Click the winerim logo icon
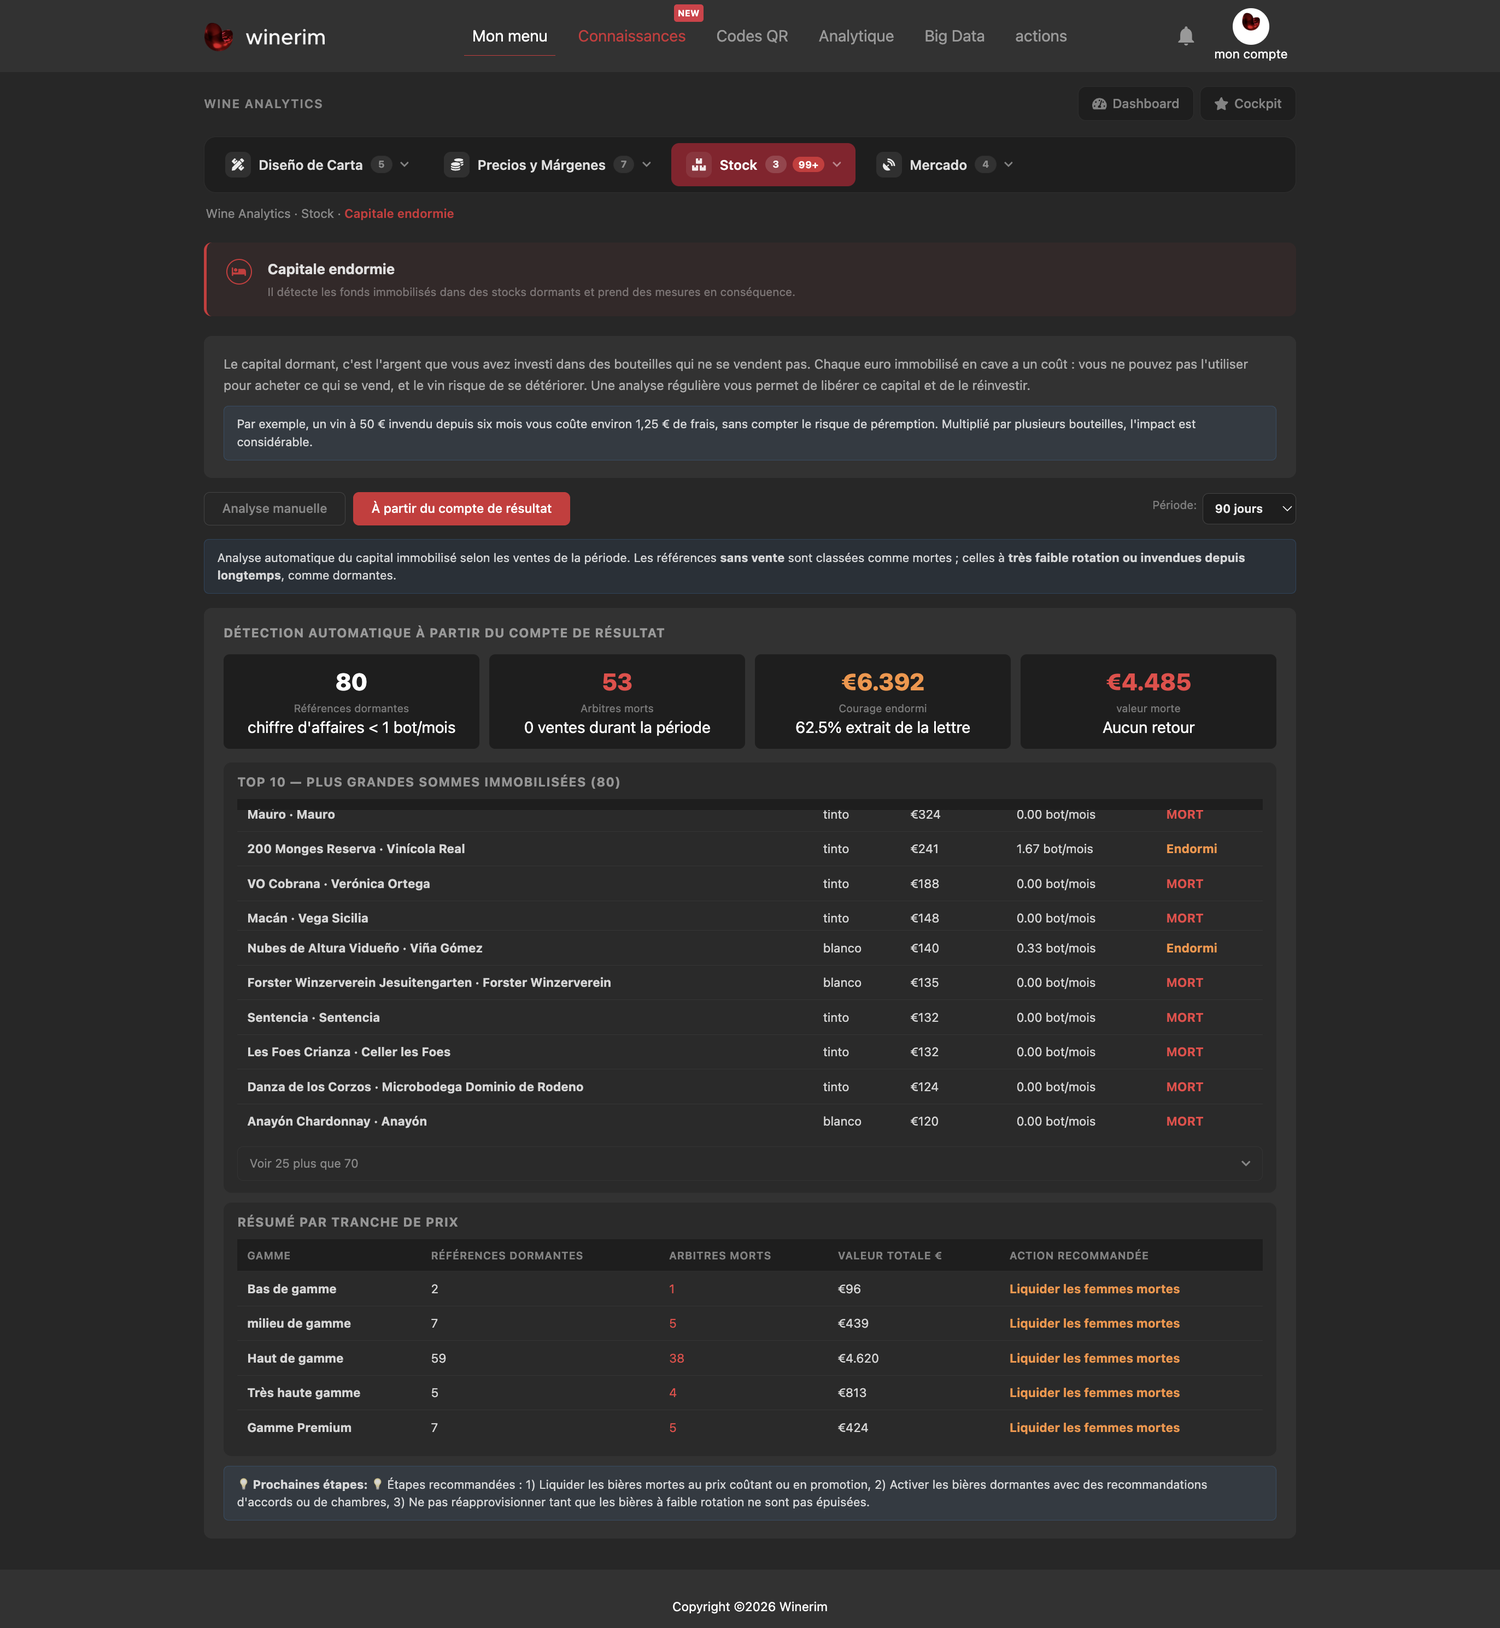The image size is (1500, 1628). tap(219, 37)
